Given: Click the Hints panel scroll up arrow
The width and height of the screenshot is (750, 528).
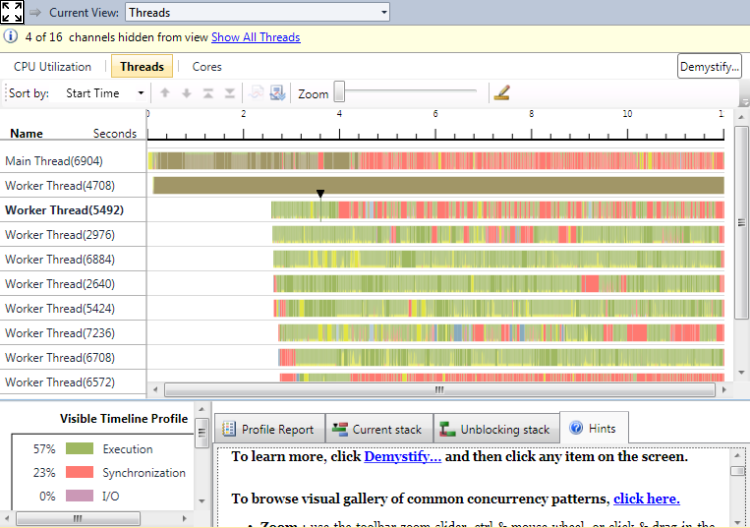Looking at the screenshot, I should (737, 455).
